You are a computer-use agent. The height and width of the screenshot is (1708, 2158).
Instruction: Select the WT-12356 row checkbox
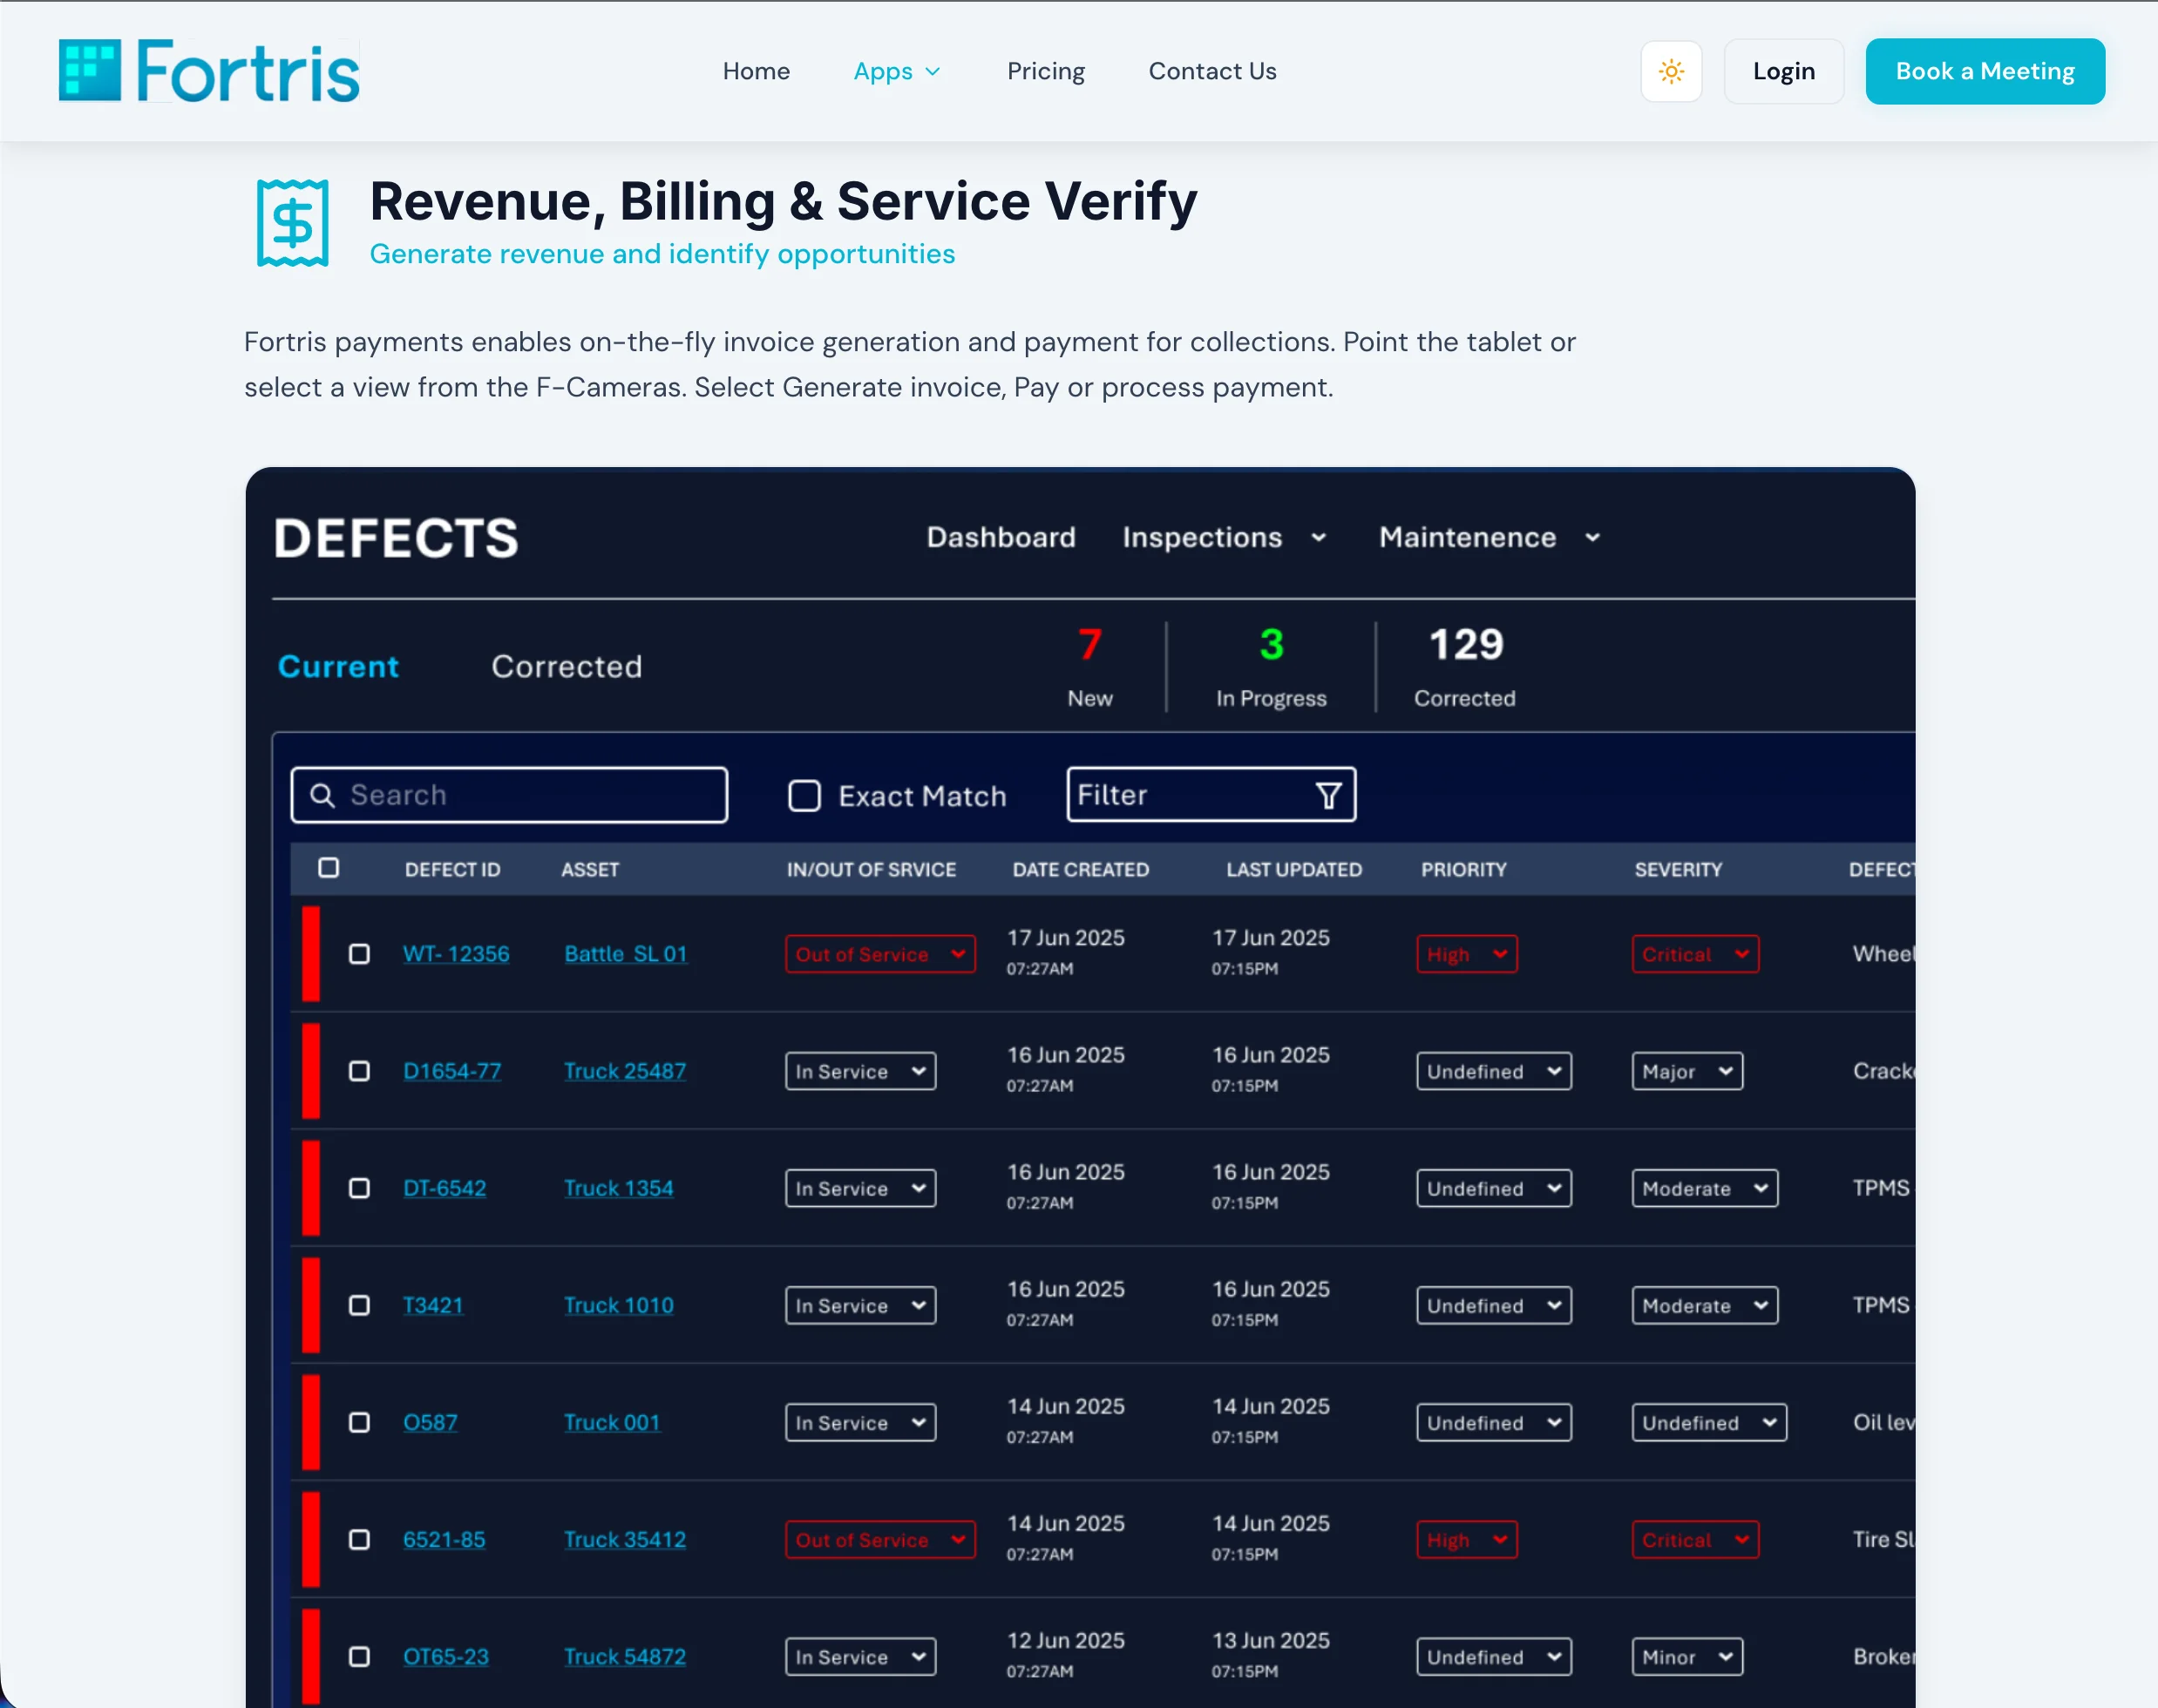[359, 954]
